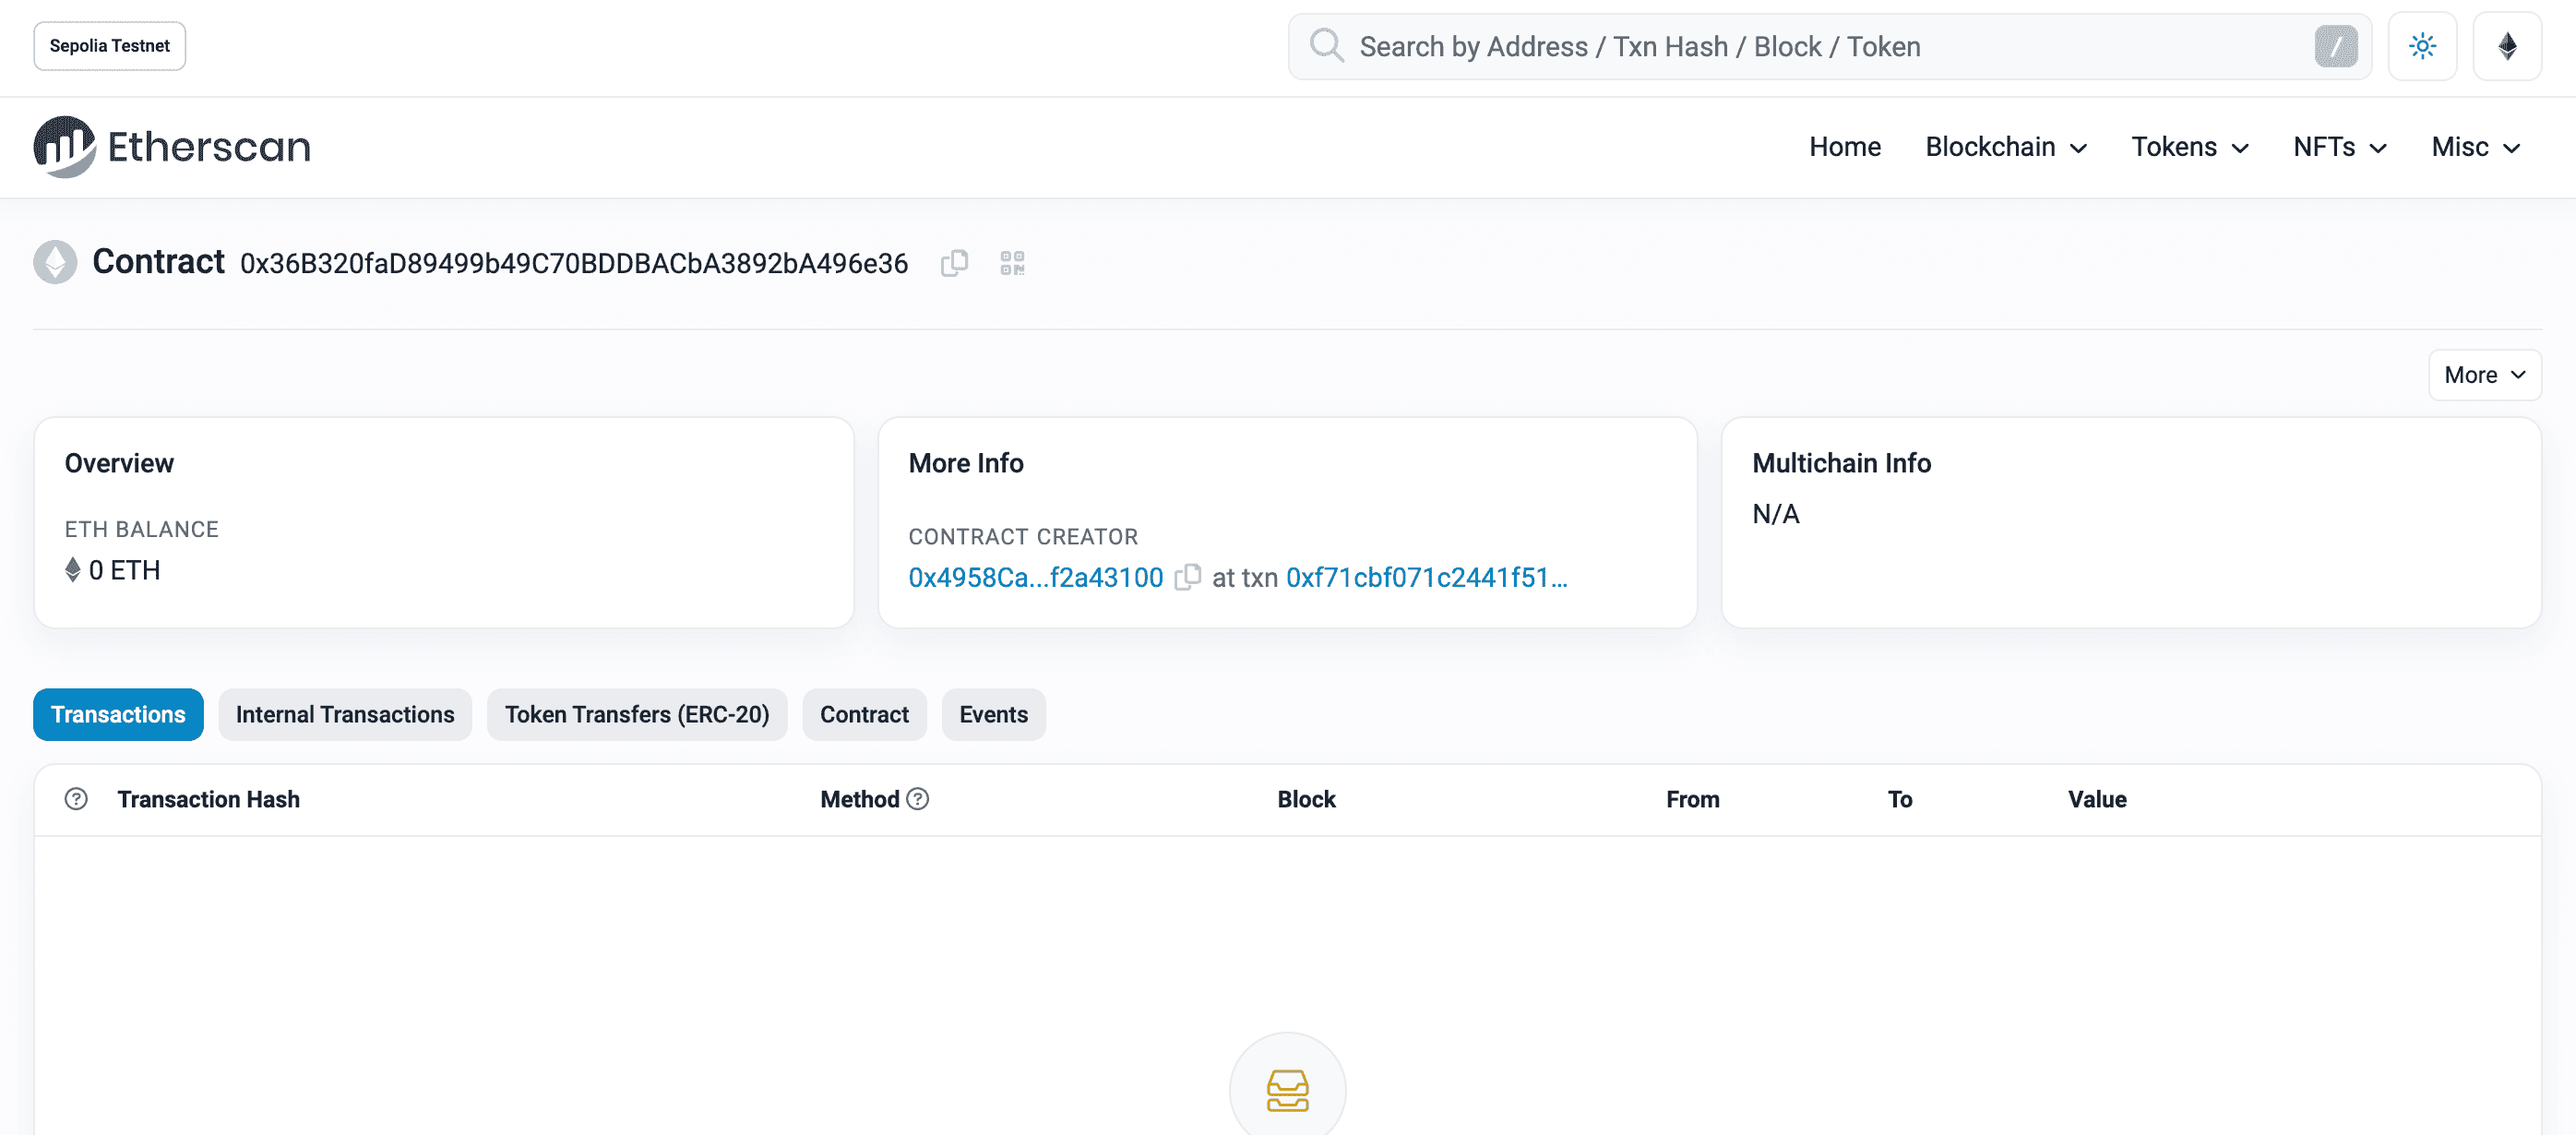Click the full contract address text
This screenshot has width=2576, height=1135.
point(574,263)
